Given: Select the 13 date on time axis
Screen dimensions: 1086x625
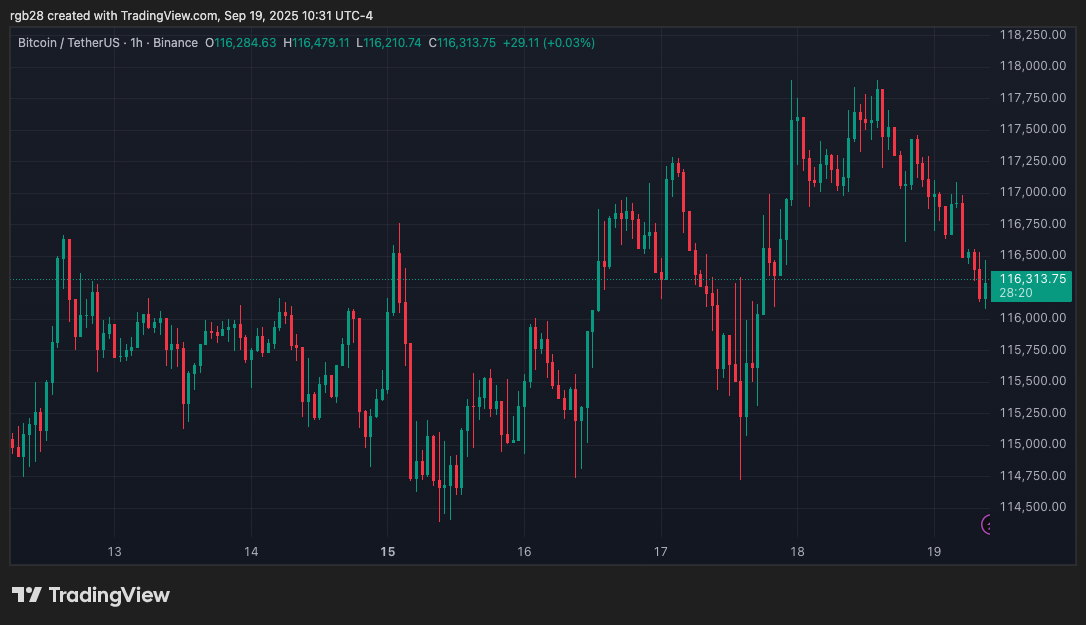Looking at the screenshot, I should coord(115,551).
